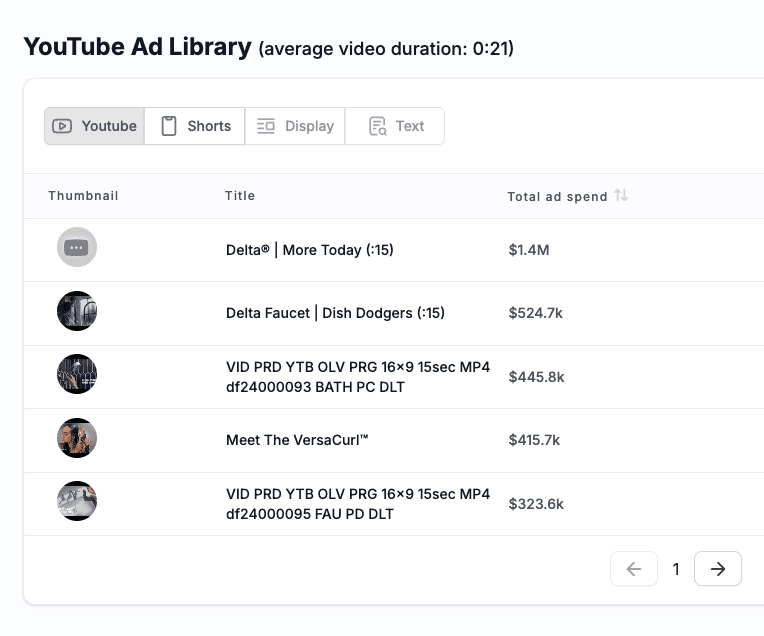Image resolution: width=764 pixels, height=636 pixels.
Task: Click the Text search document icon
Action: pos(378,126)
